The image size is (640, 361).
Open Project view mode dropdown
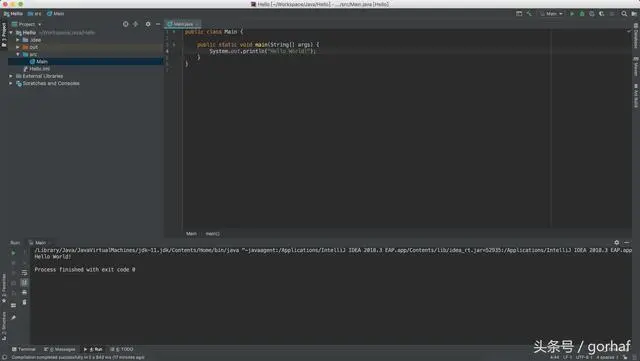coord(27,24)
